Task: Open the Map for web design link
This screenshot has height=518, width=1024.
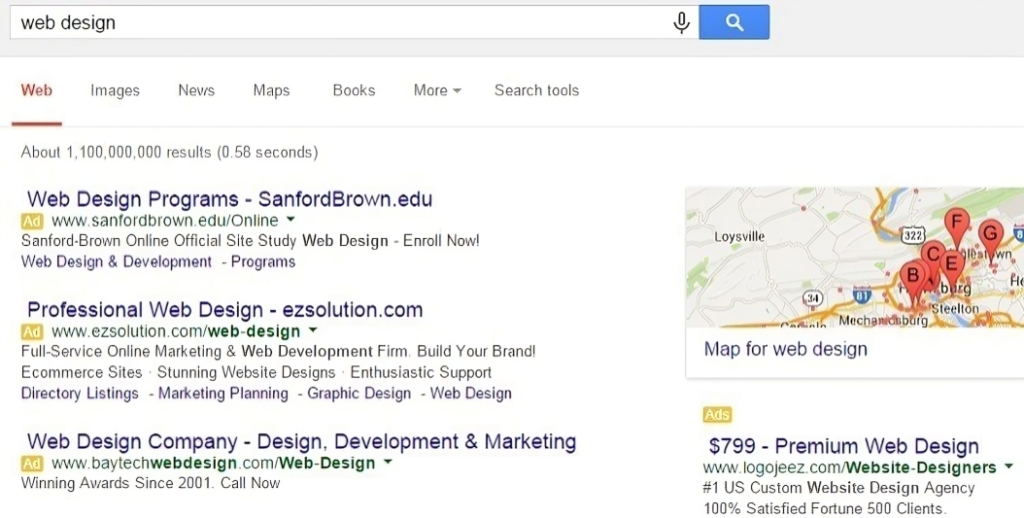Action: [785, 349]
